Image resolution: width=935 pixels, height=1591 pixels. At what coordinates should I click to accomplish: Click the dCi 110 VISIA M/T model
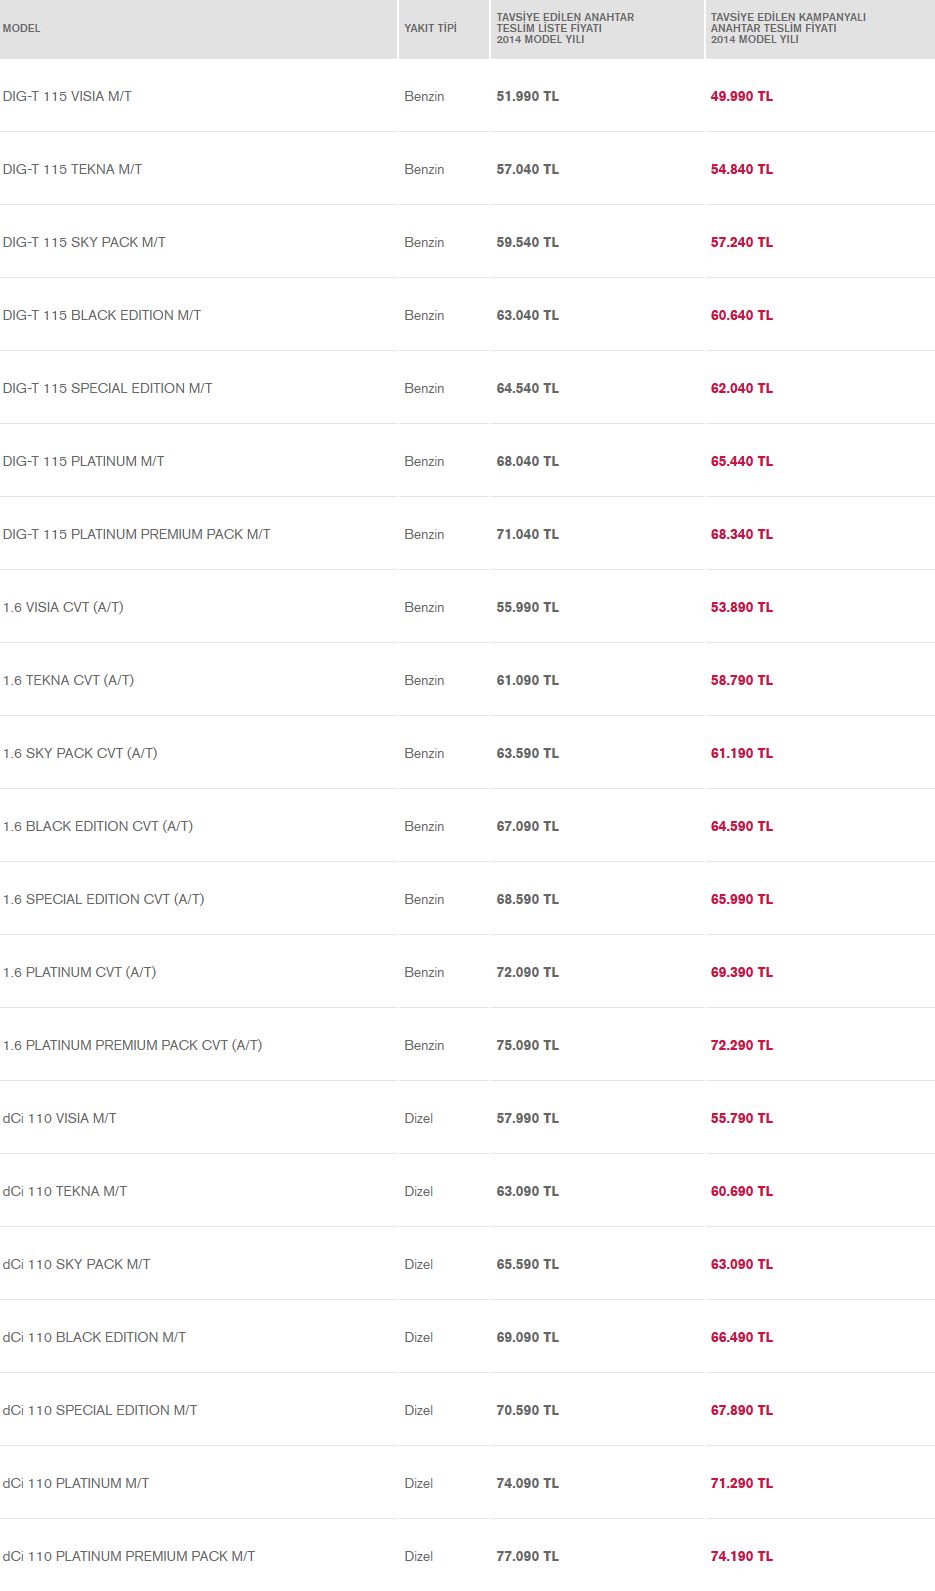[x=59, y=1118]
